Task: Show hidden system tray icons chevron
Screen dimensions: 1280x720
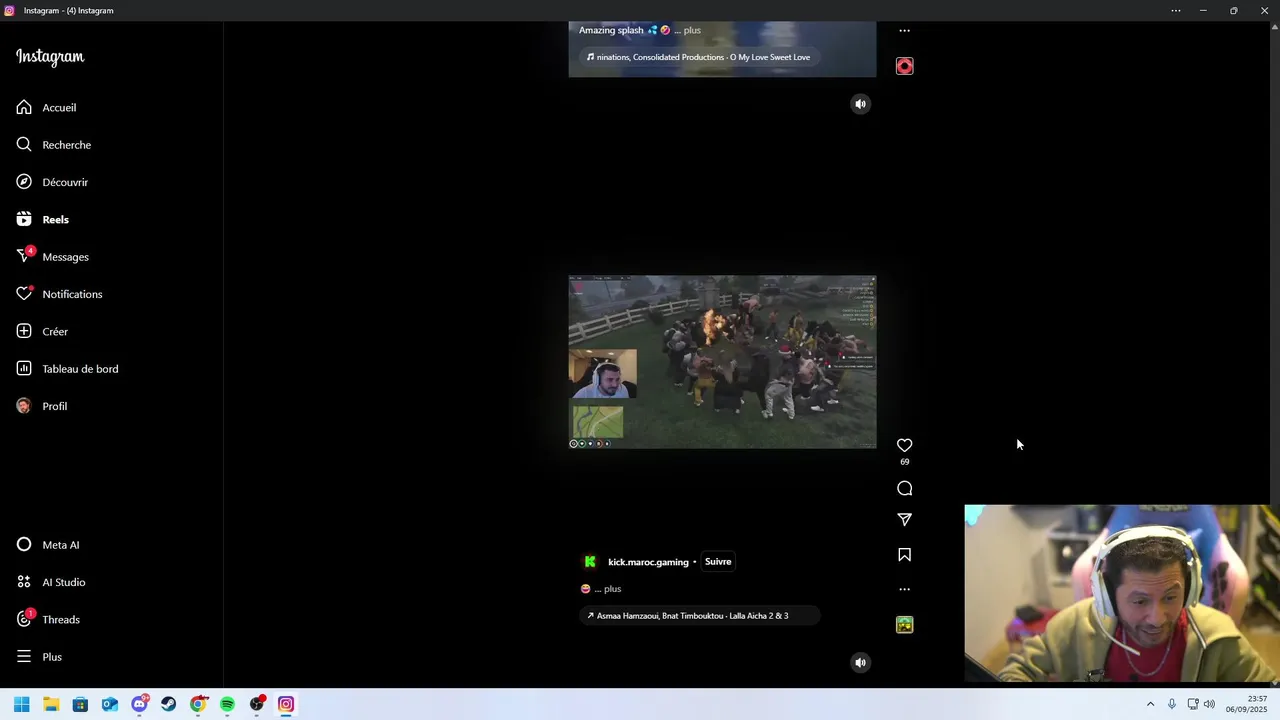Action: 1150,704
